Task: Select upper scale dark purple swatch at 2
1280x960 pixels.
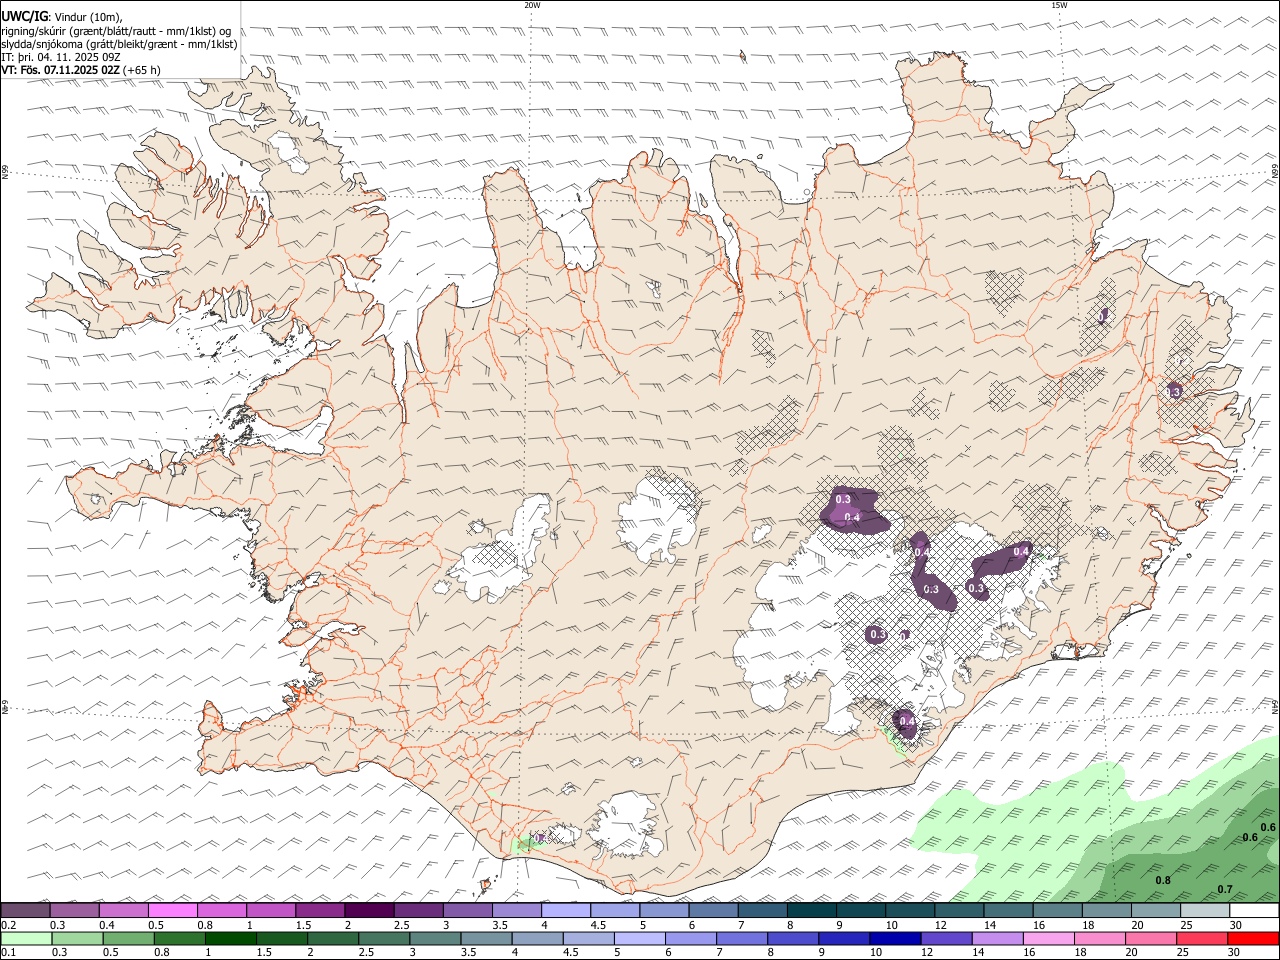Action: pyautogui.click(x=369, y=911)
